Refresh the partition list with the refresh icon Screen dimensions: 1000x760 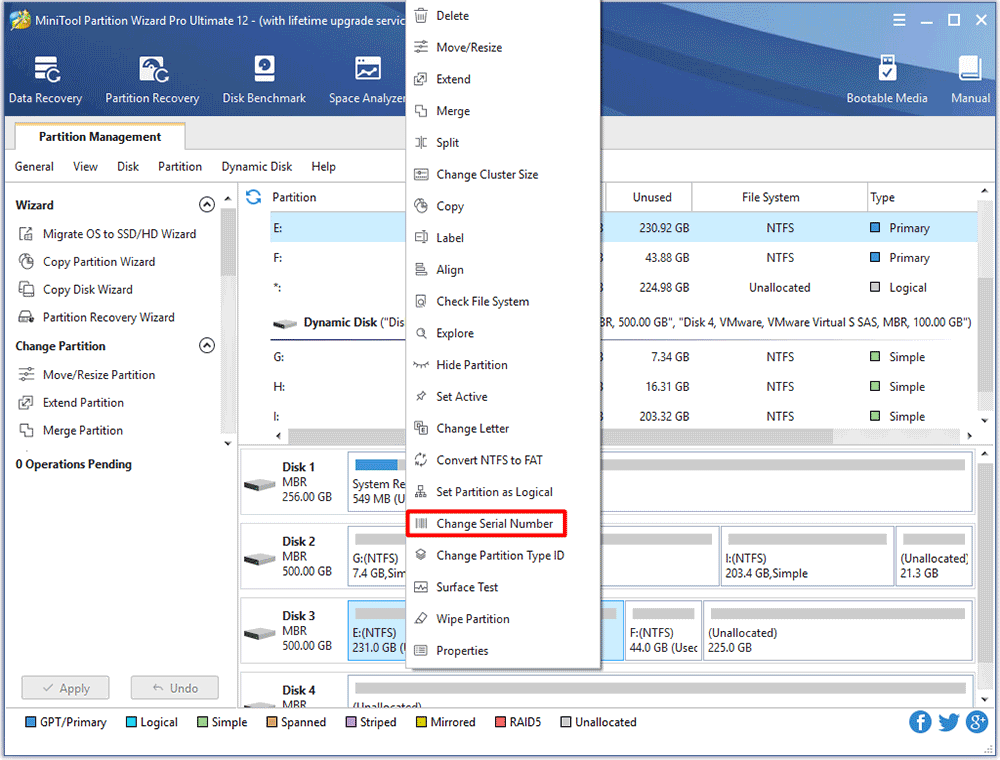tap(253, 197)
